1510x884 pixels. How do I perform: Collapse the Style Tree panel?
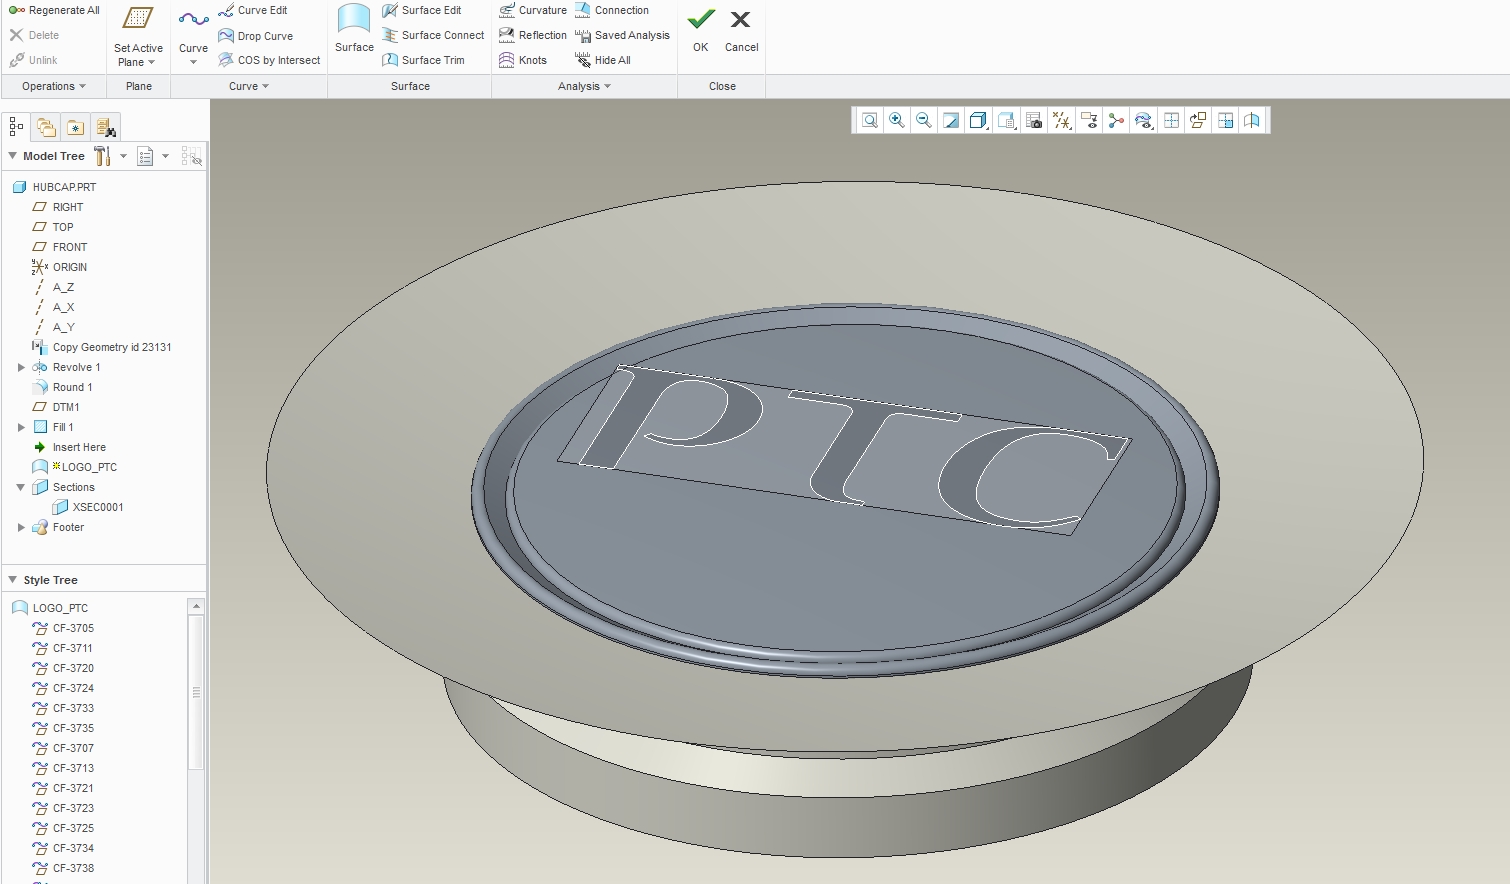tap(13, 580)
